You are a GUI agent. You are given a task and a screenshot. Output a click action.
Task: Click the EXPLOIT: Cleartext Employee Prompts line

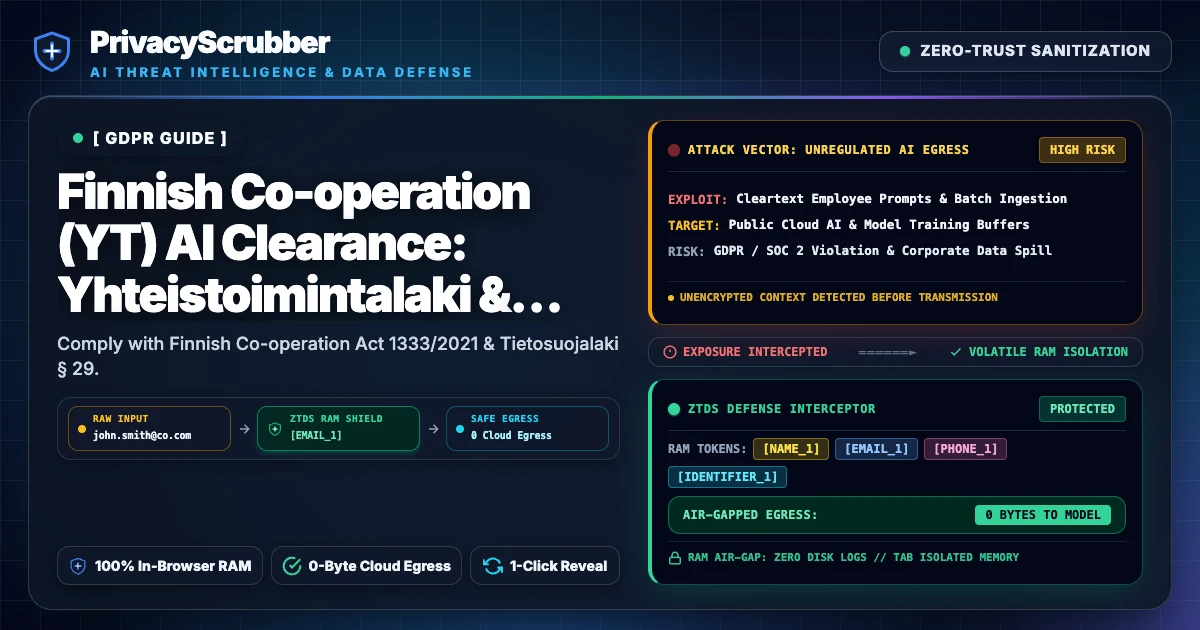point(867,198)
